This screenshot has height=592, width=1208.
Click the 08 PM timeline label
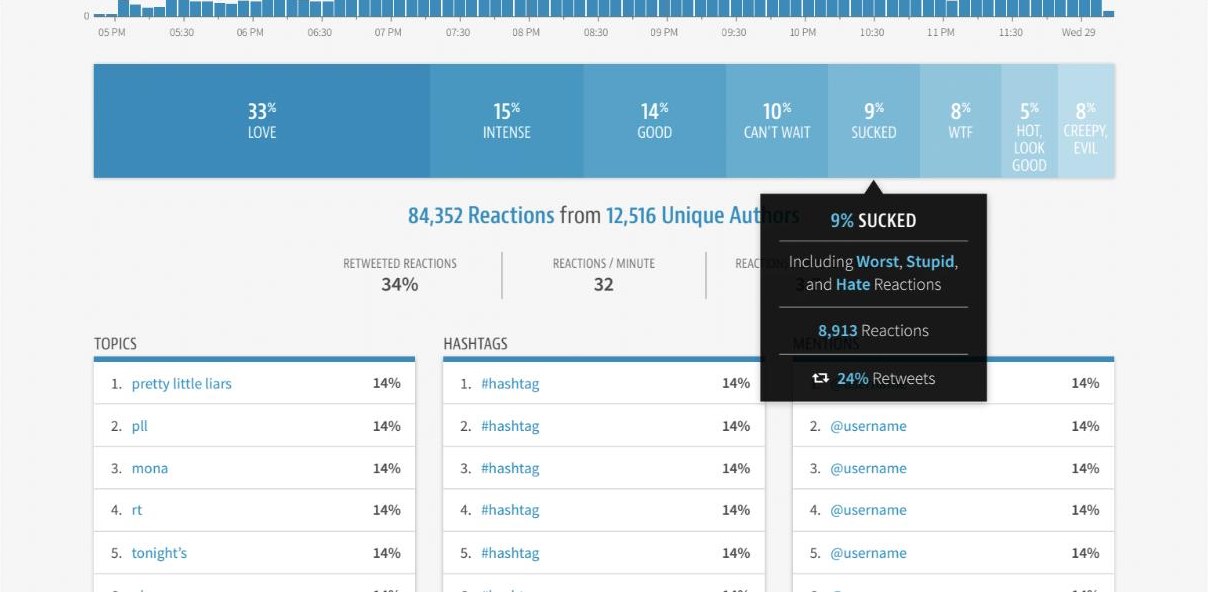[526, 33]
